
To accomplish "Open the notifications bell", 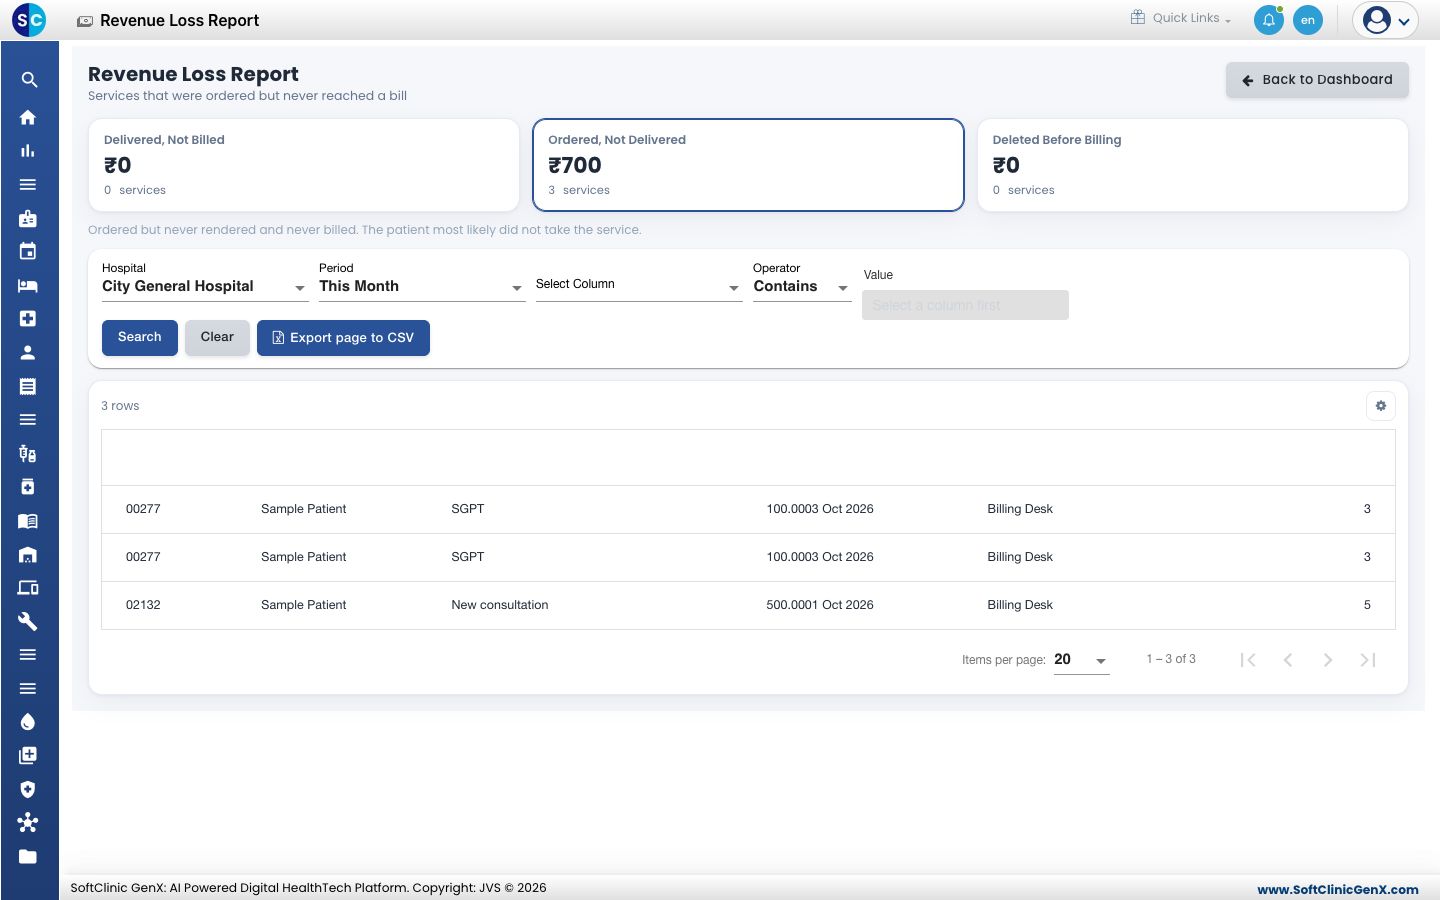I will (1268, 20).
